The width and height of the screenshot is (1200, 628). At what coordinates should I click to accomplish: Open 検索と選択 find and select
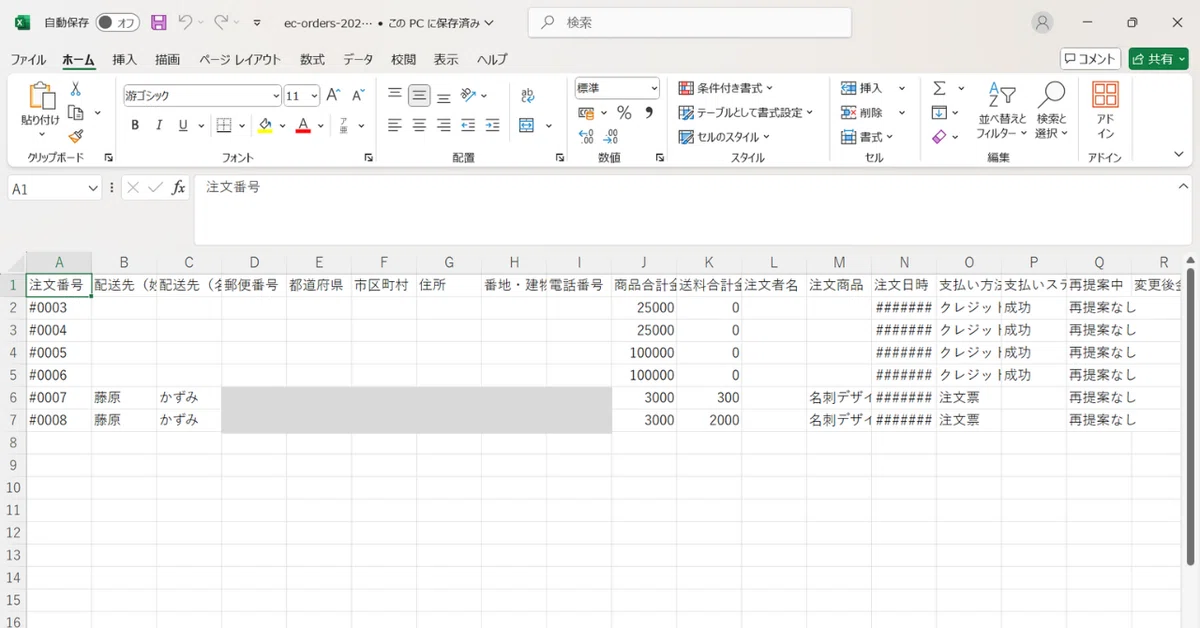point(1052,111)
